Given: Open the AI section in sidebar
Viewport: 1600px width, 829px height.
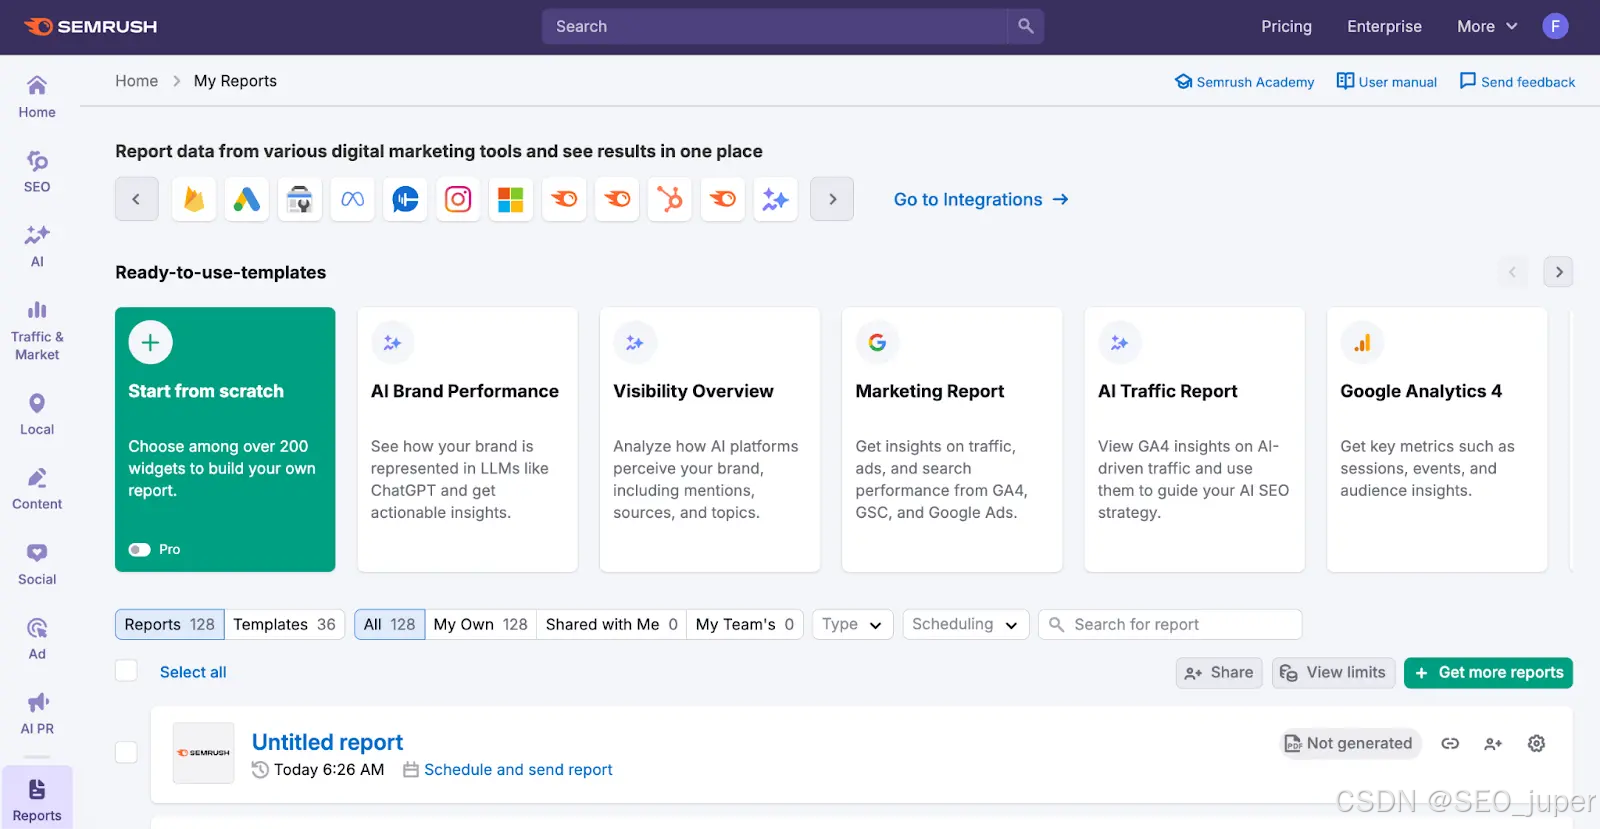Looking at the screenshot, I should (x=37, y=247).
